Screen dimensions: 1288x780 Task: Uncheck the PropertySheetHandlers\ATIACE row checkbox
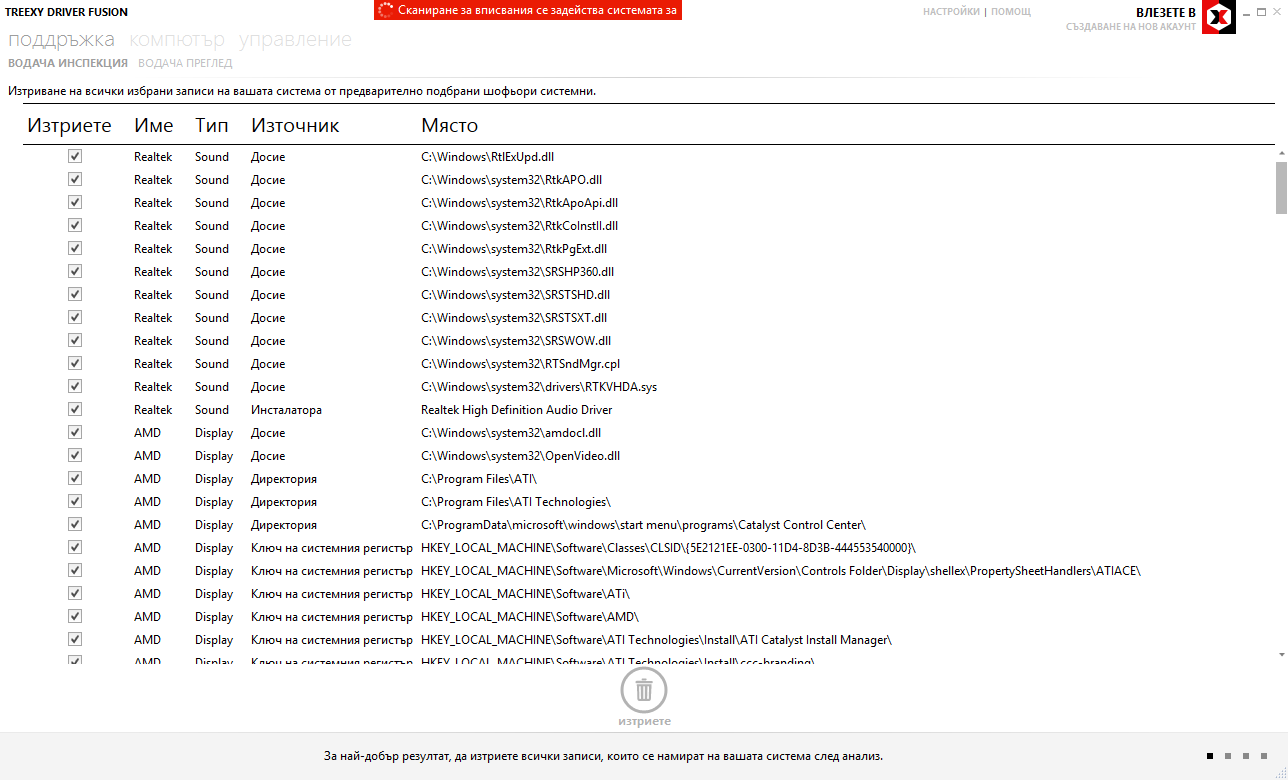75,570
